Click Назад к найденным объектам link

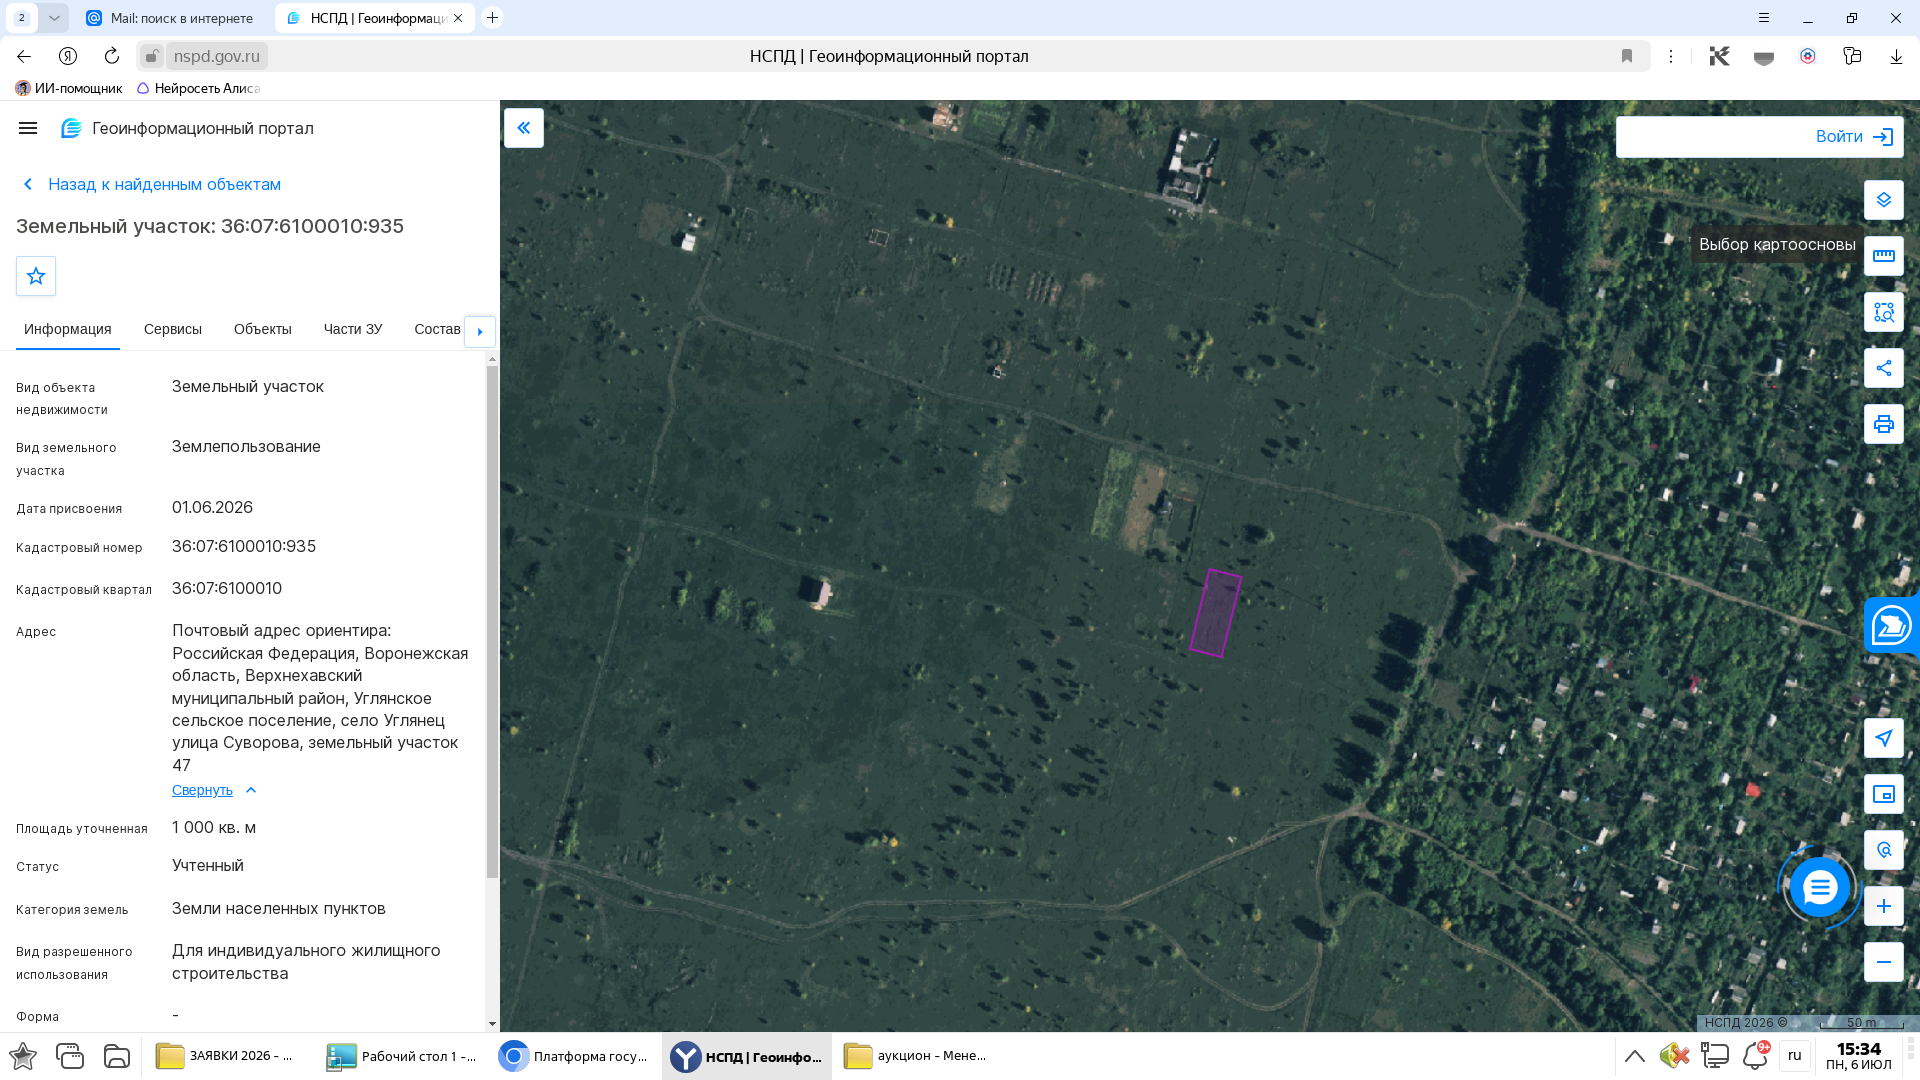pyautogui.click(x=152, y=184)
